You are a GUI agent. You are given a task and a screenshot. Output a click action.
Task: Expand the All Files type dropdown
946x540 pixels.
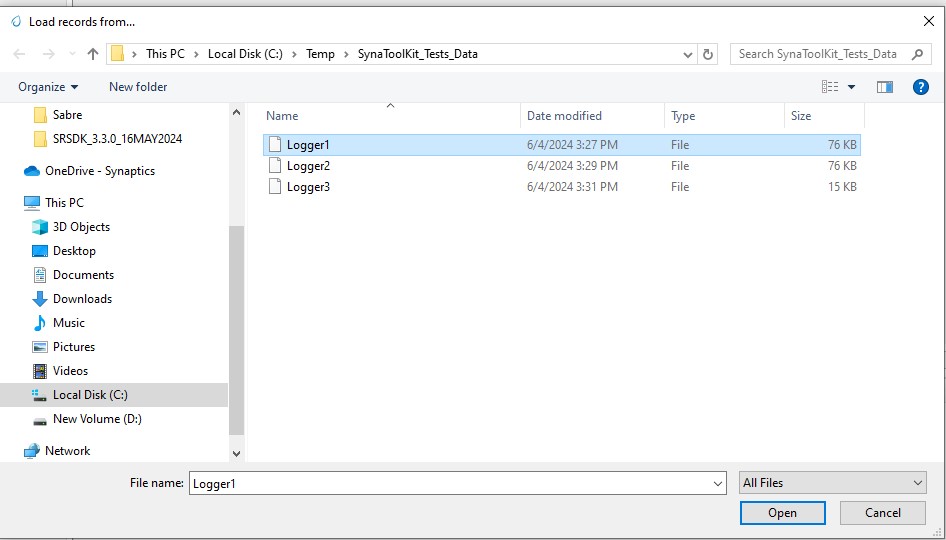[x=832, y=483]
